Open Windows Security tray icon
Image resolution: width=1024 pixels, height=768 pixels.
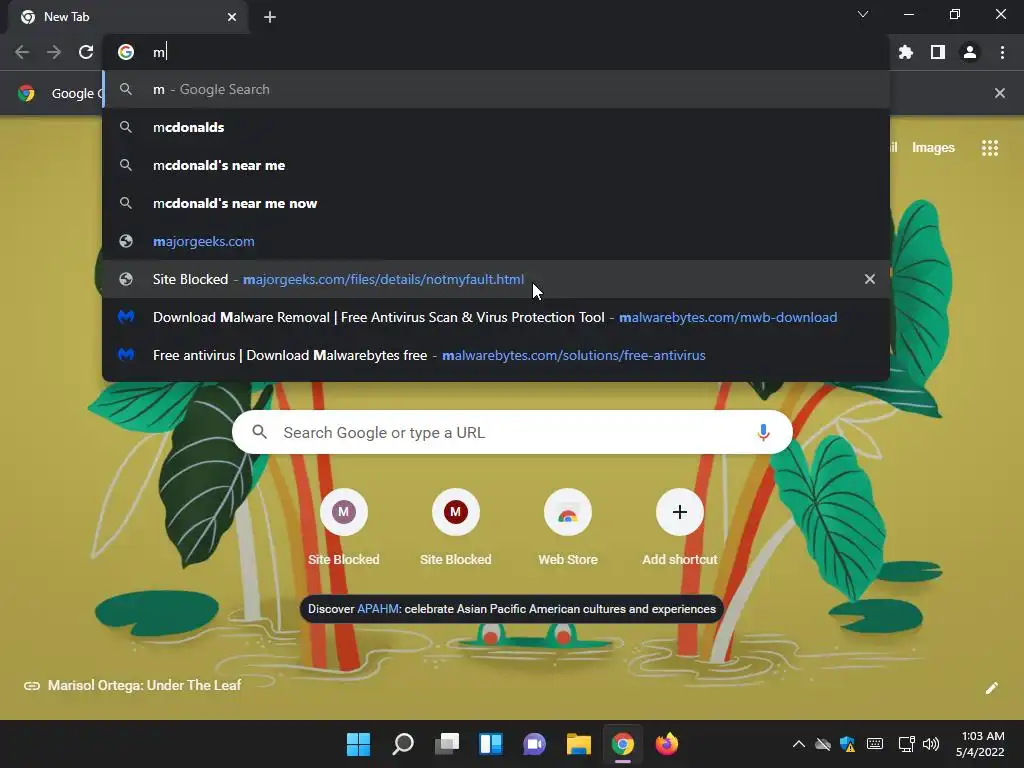coord(848,744)
